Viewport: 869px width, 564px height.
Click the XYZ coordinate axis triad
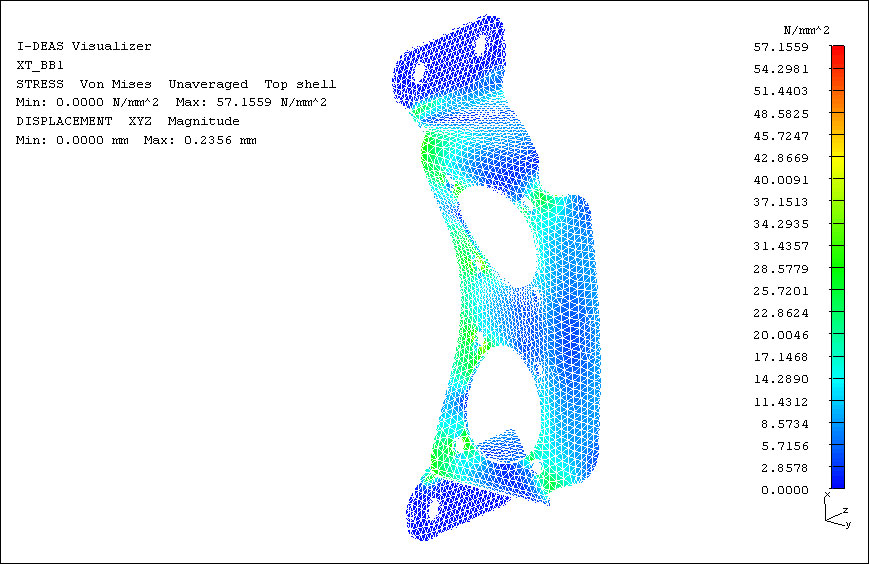[x=837, y=509]
